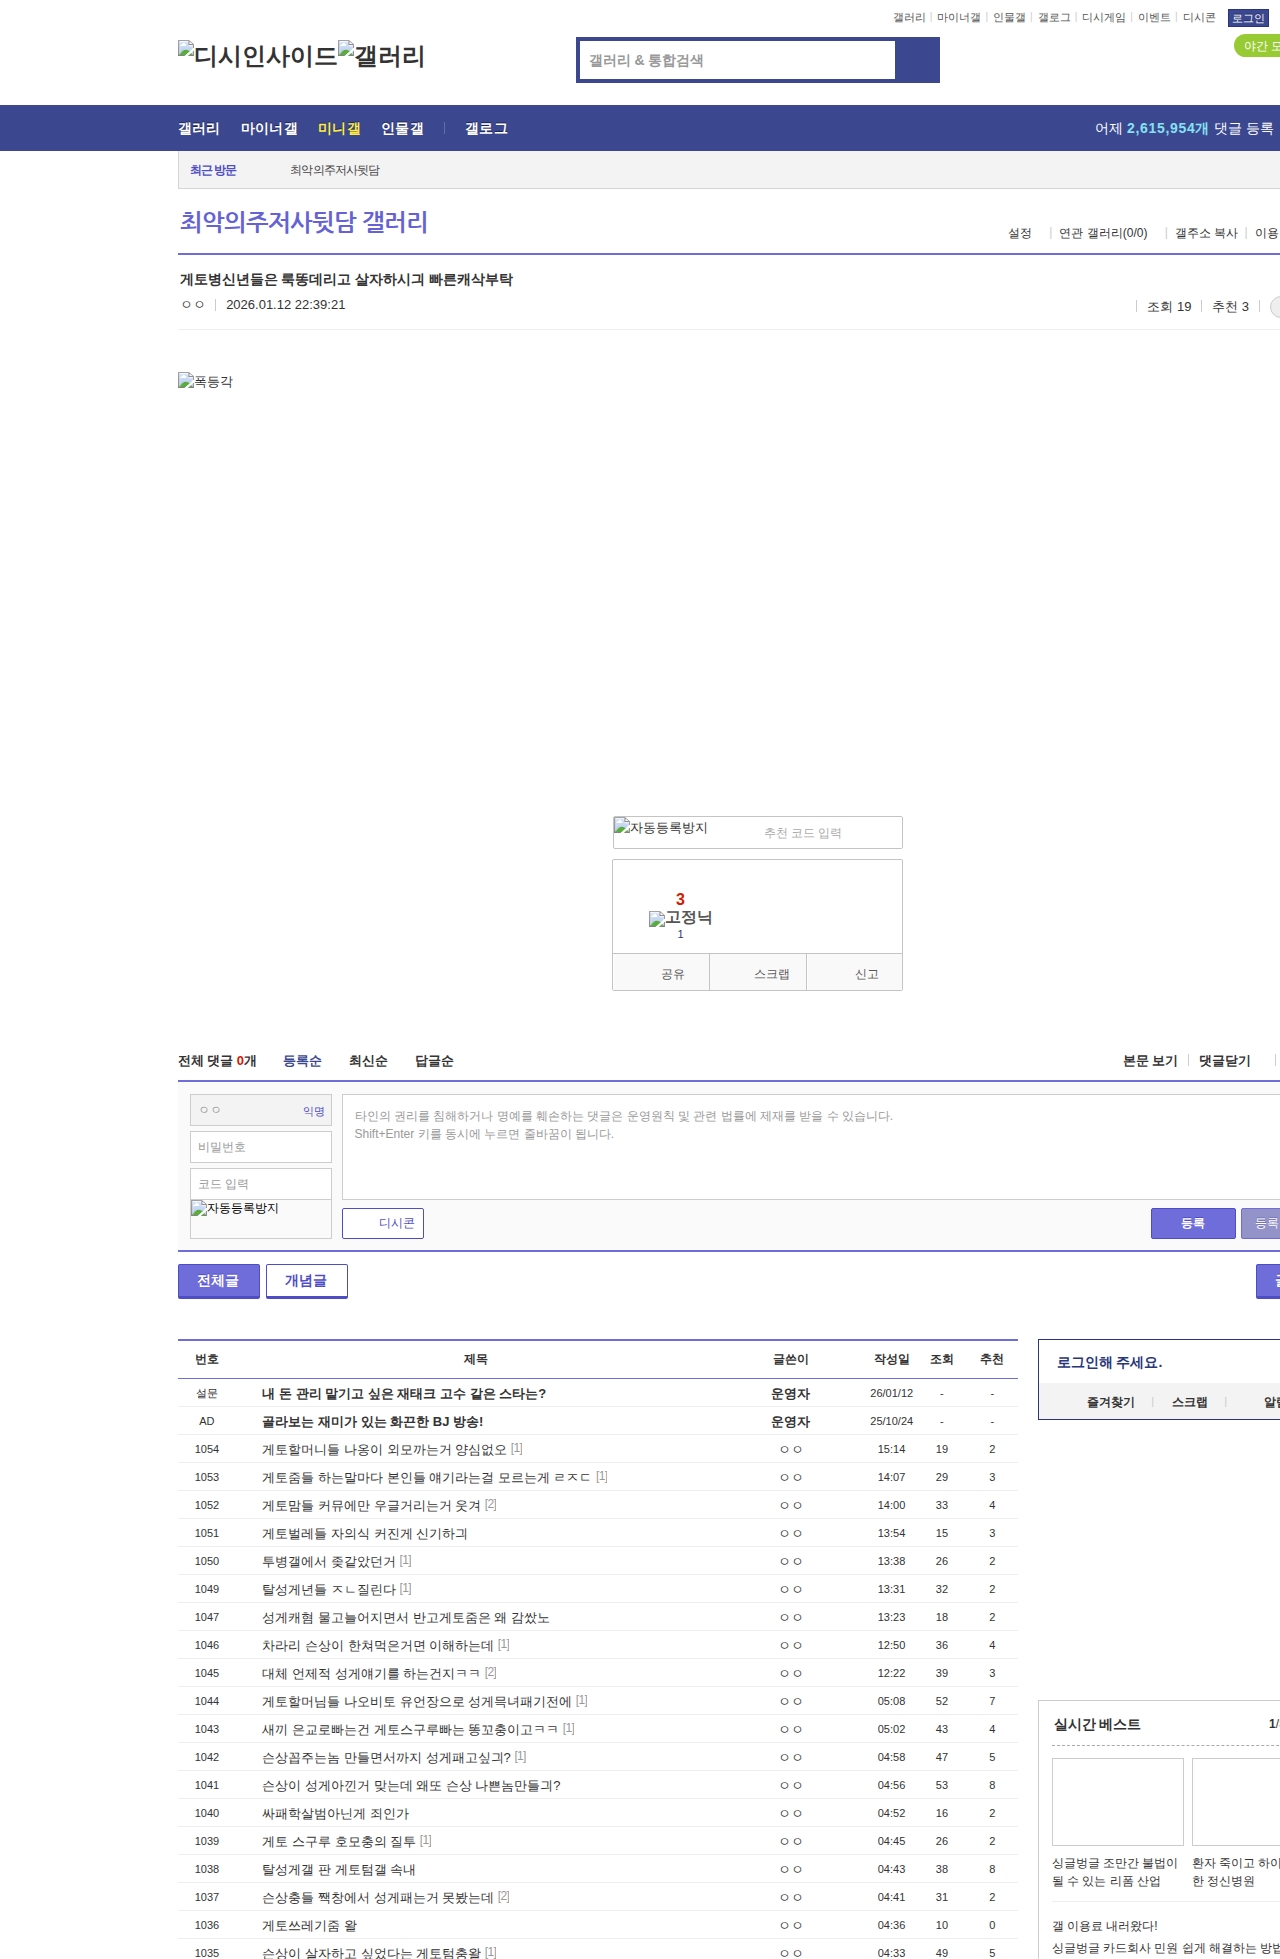Click the captcha image above recommend box
1280x1959 pixels.
pyautogui.click(x=661, y=828)
